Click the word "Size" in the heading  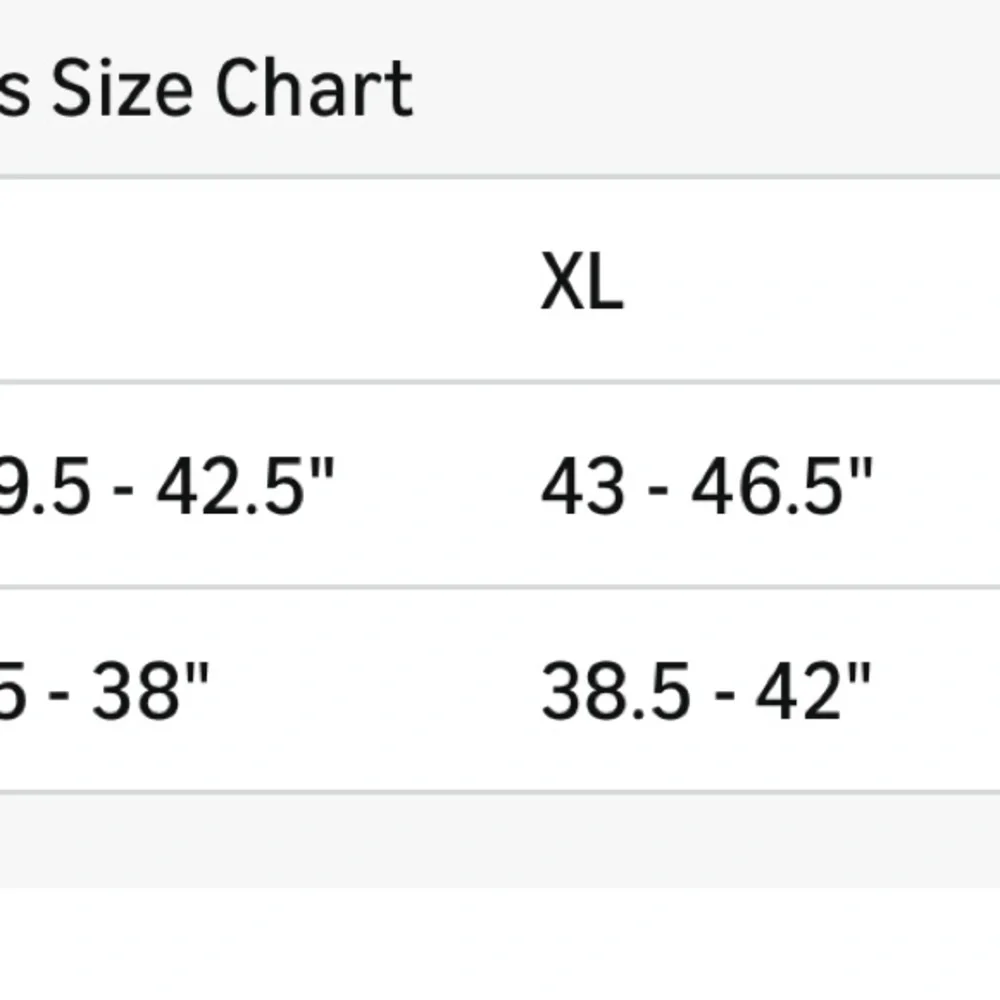[122, 88]
